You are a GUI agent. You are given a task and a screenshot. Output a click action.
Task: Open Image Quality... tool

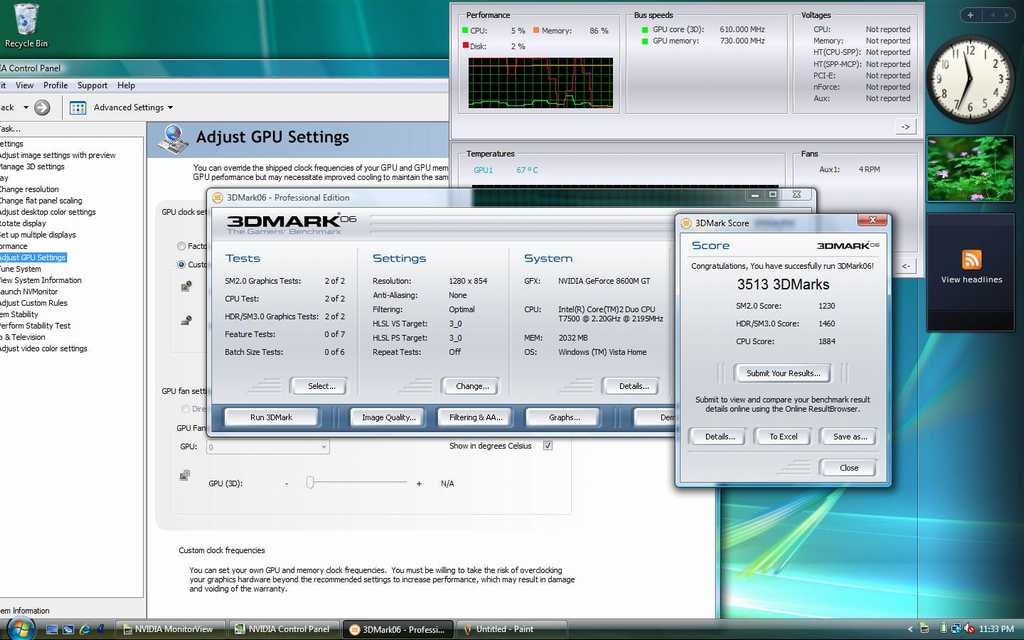pos(387,417)
